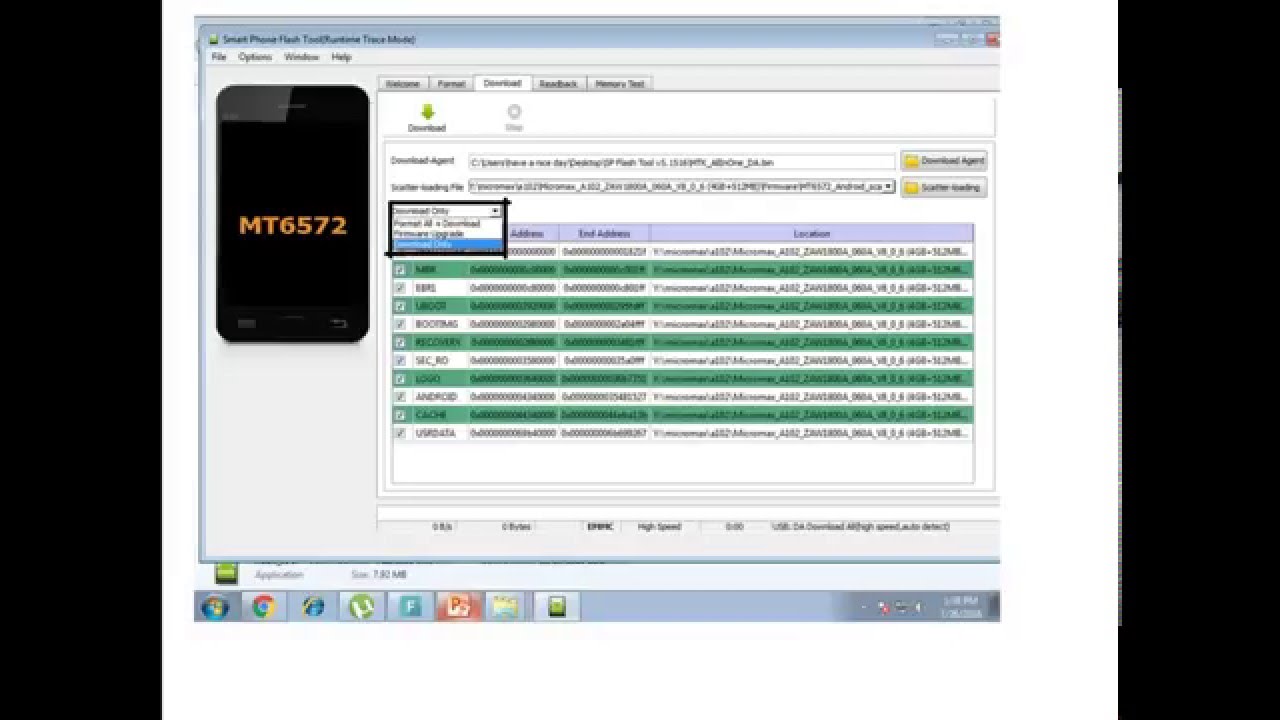This screenshot has width=1280, height=720.
Task: Open the Windows Start button
Action: 215,606
